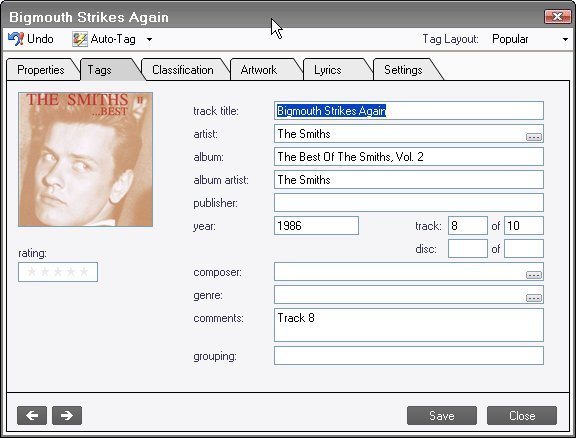Click the total discs field
The image size is (576, 438).
[x=524, y=249]
